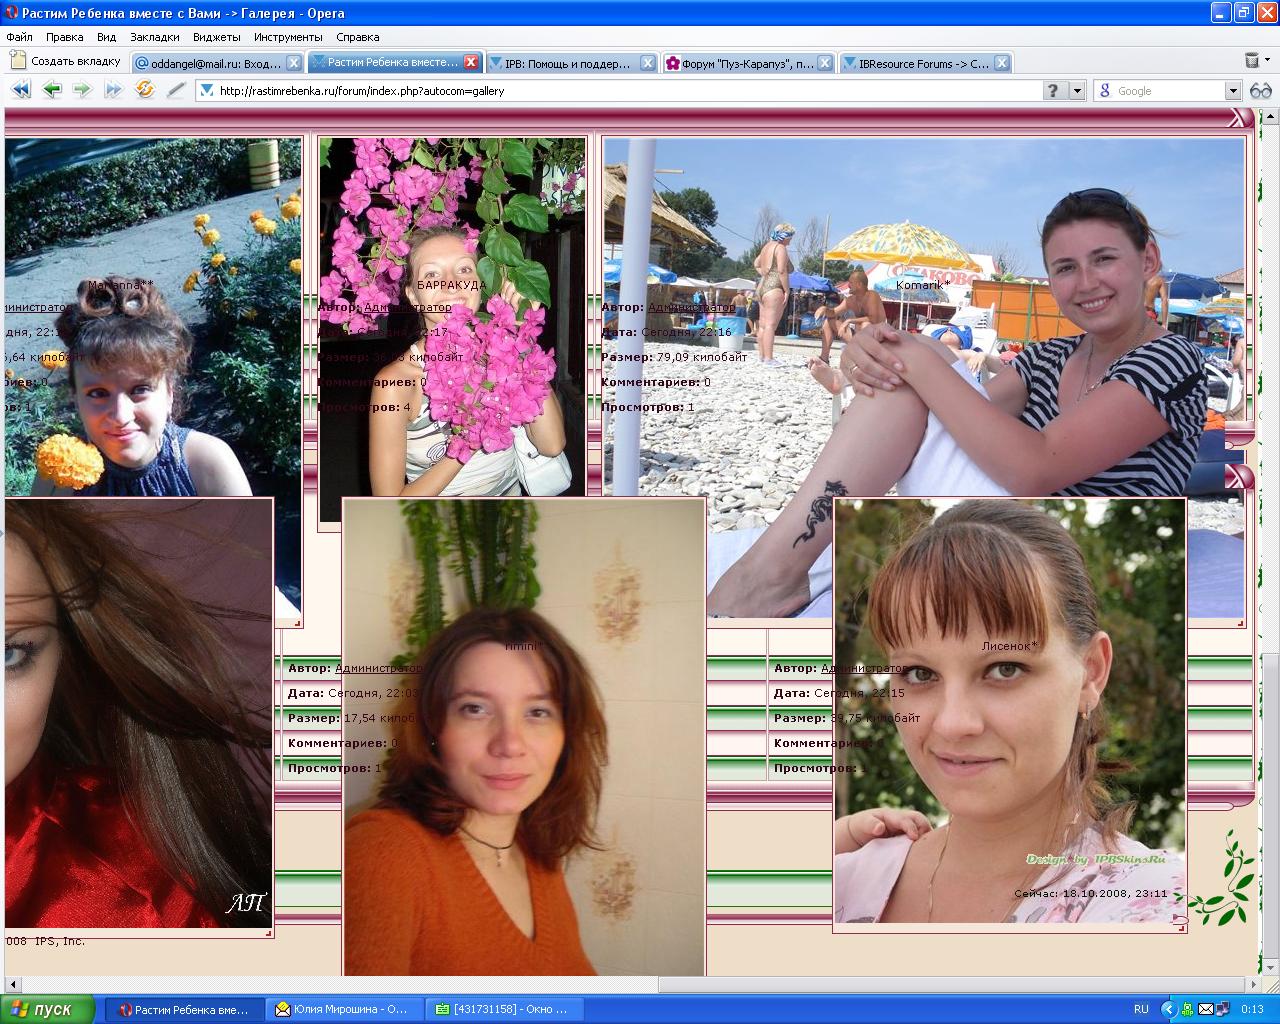Click the RU language indicator in tray

pos(1141,1009)
